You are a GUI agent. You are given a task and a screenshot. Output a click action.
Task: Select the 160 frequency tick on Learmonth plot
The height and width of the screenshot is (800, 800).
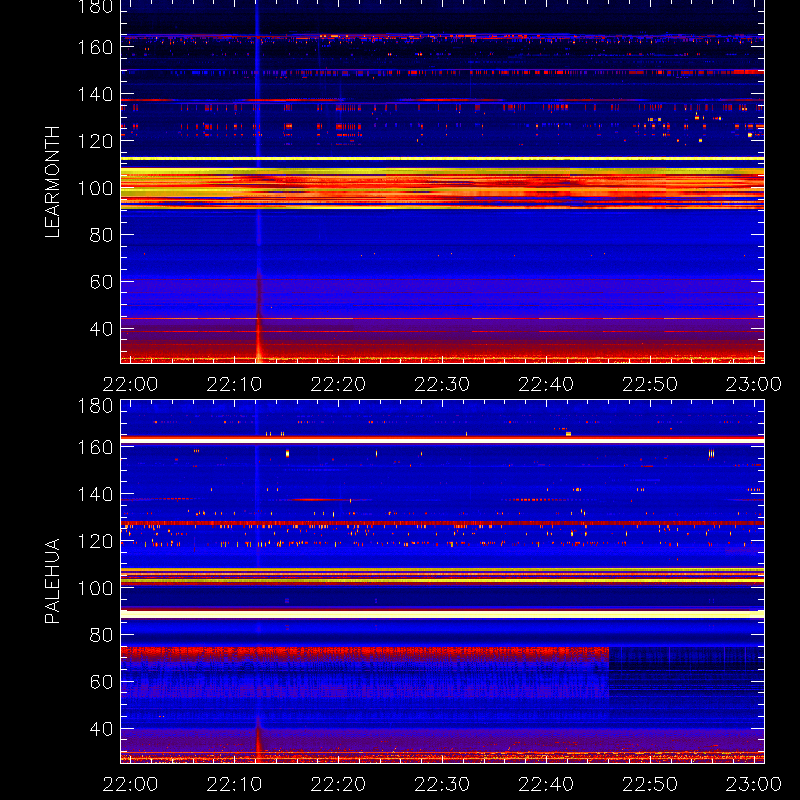pos(95,48)
